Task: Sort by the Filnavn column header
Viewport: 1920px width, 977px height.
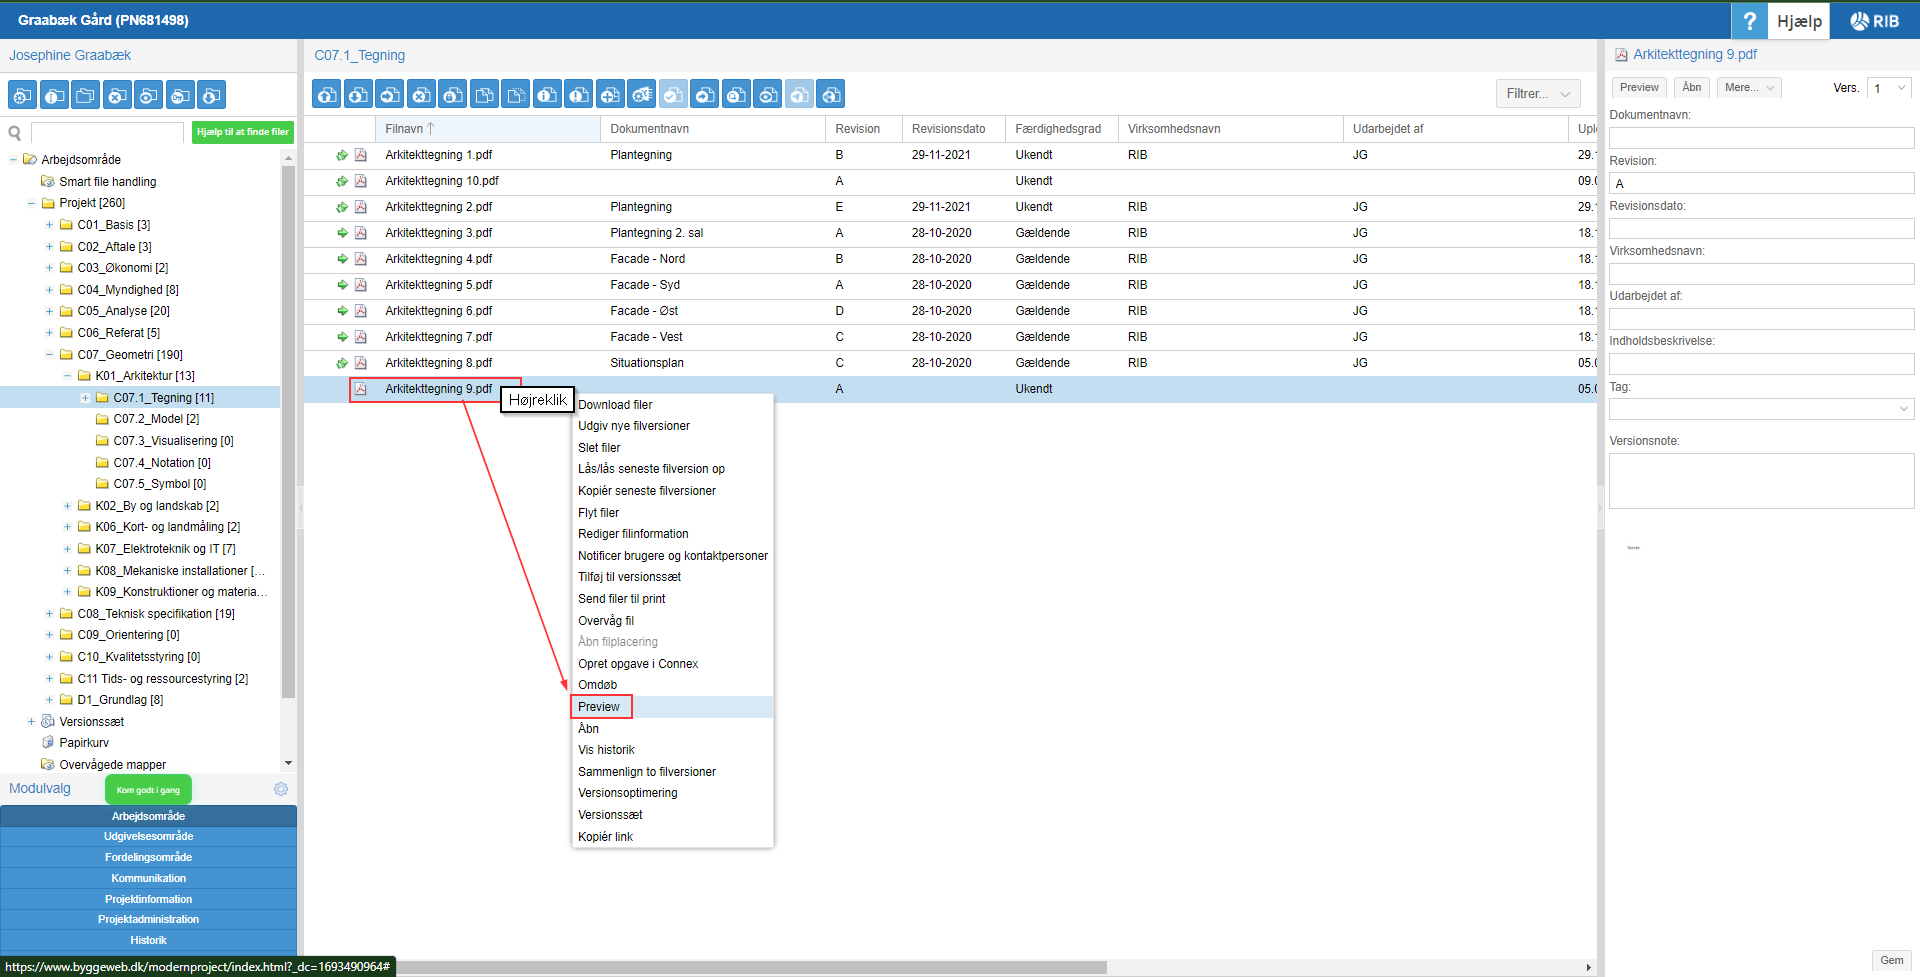Action: click(x=488, y=129)
